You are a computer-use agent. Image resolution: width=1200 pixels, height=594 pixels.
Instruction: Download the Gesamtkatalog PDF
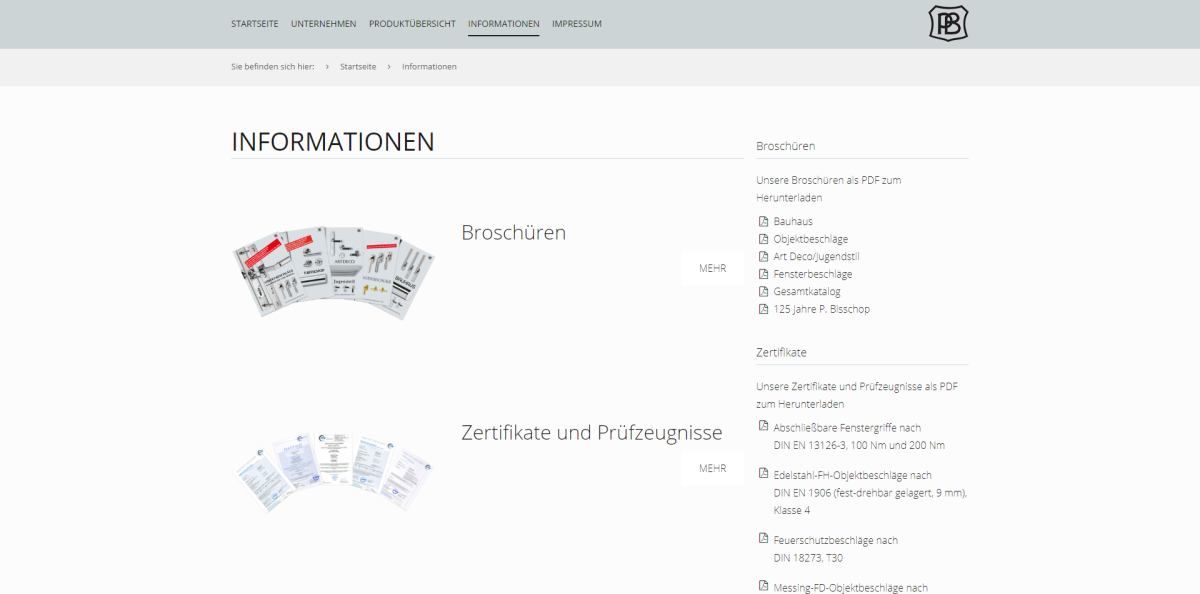807,292
